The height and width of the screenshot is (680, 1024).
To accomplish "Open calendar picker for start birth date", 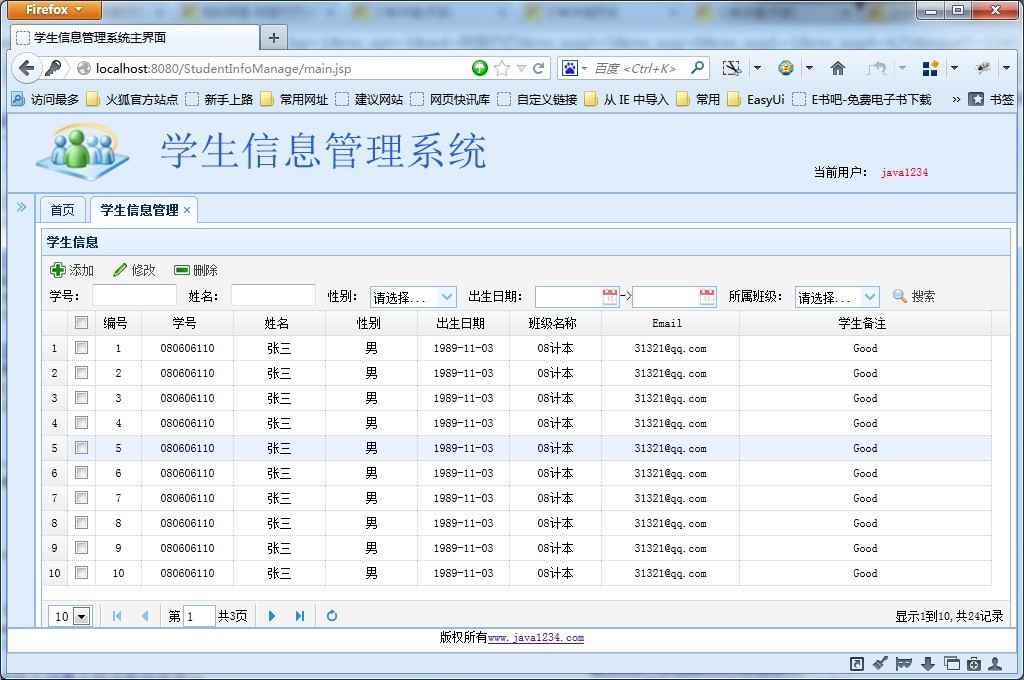I will coord(609,297).
